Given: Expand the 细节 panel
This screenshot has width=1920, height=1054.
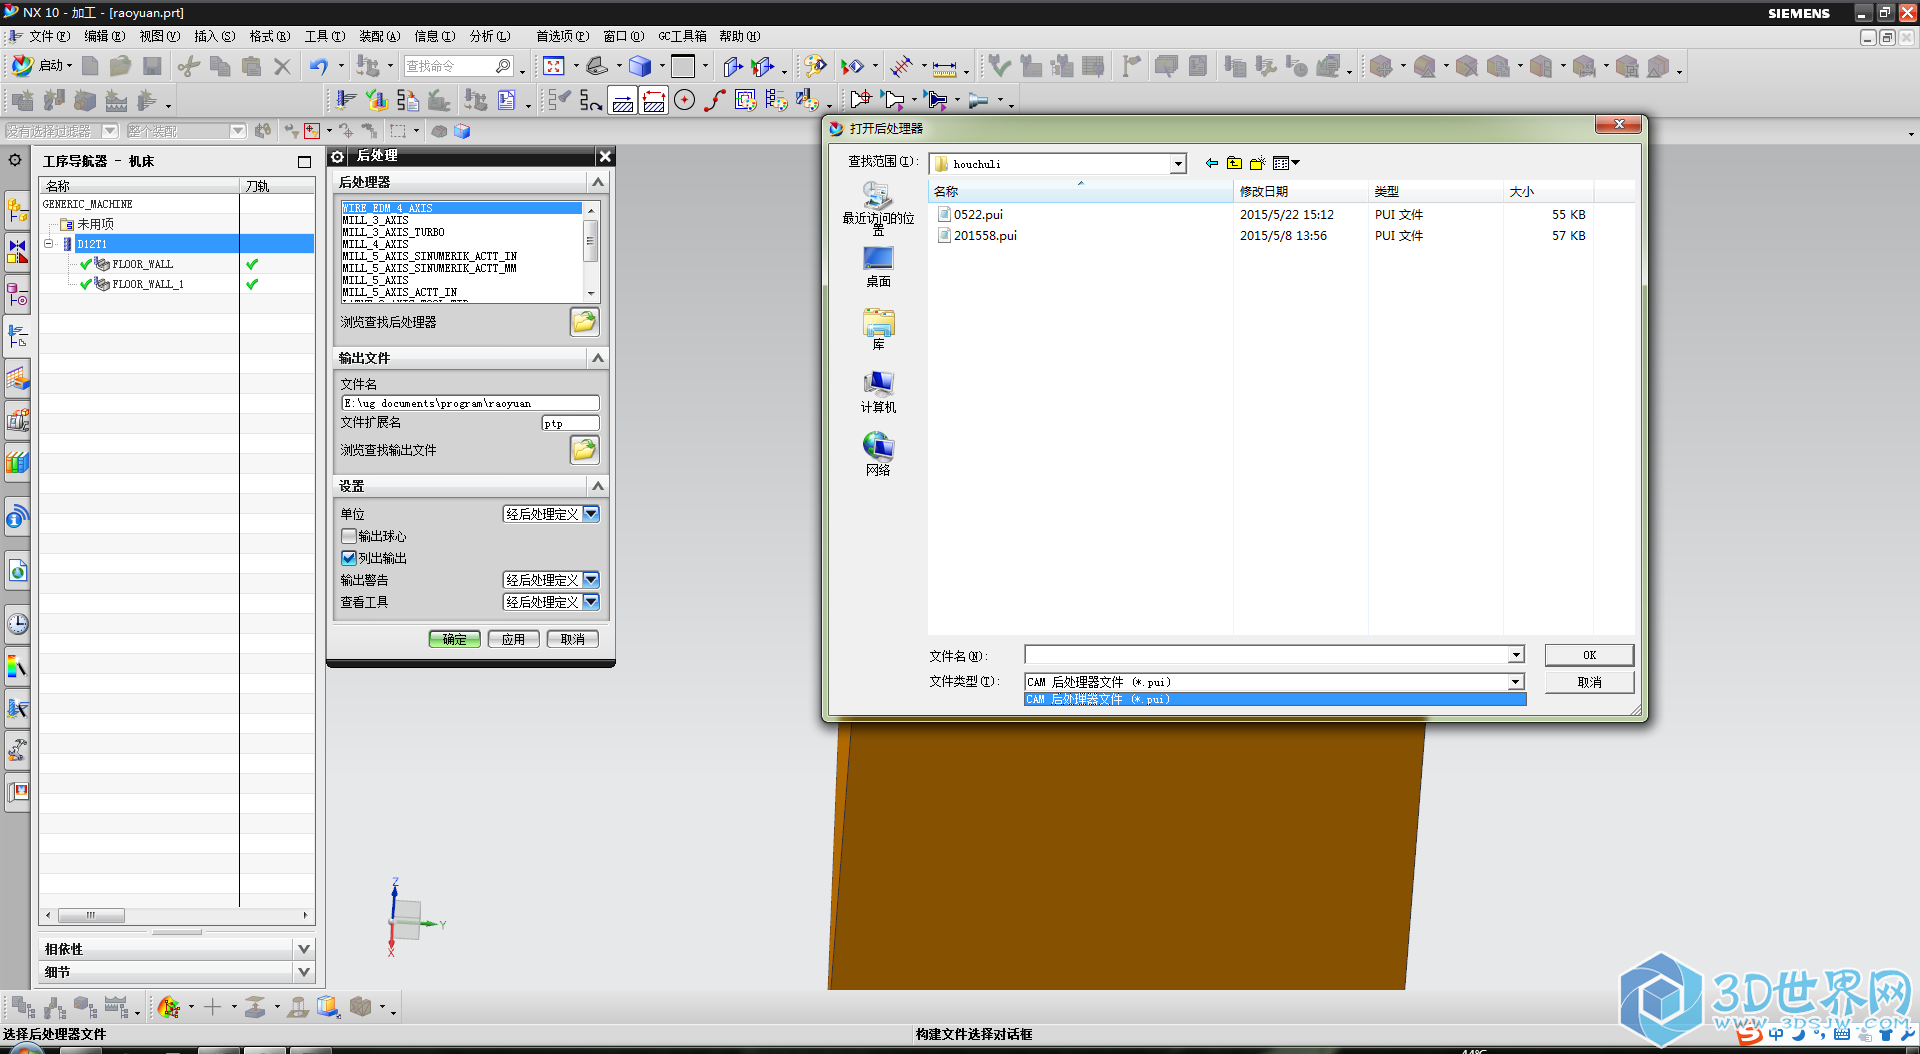Looking at the screenshot, I should 304,971.
